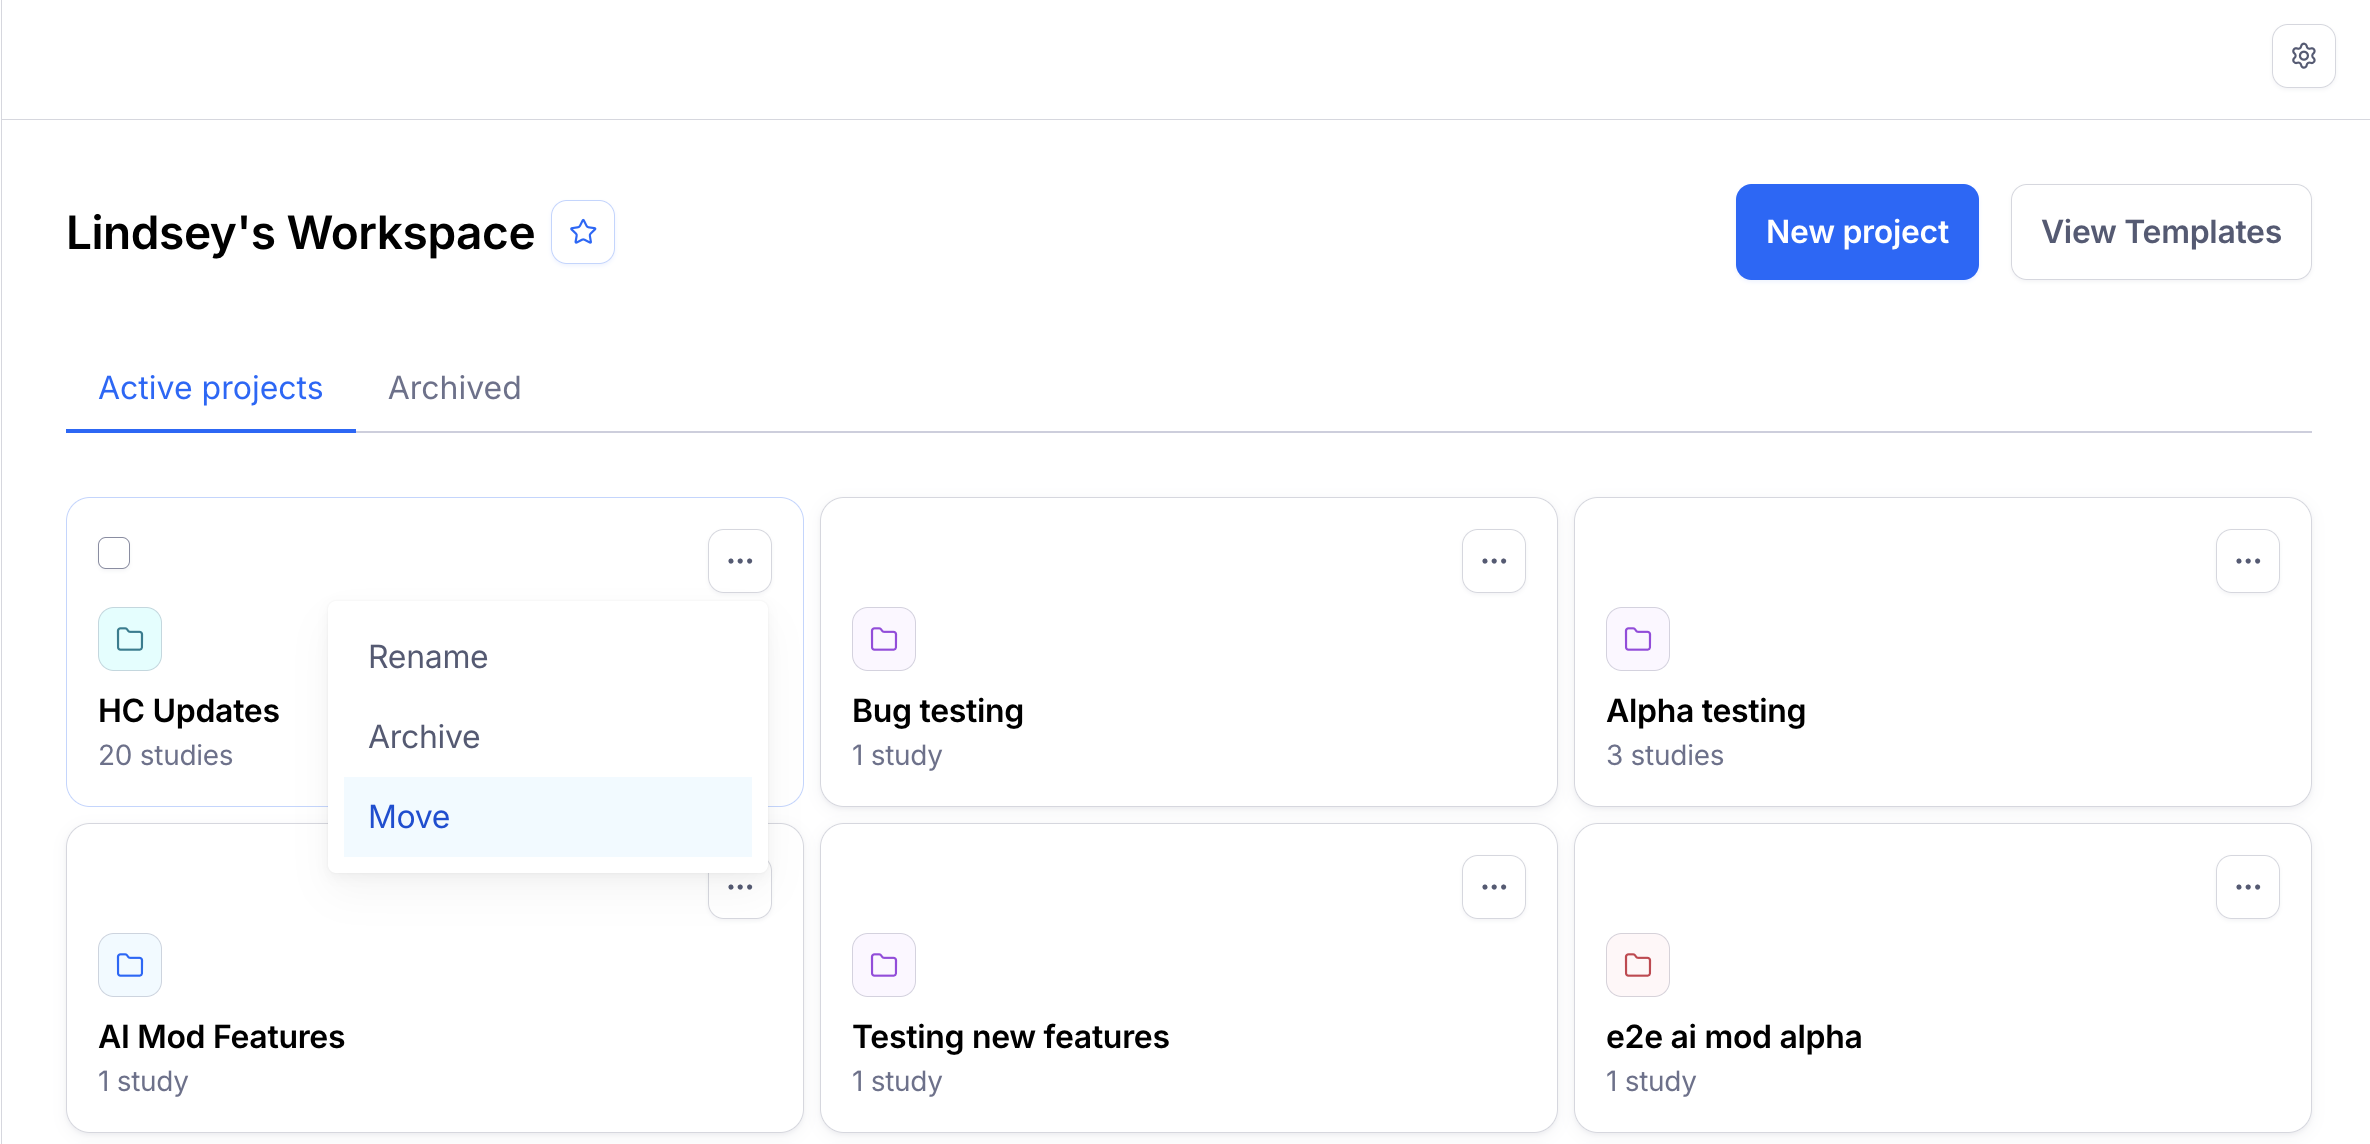Choose Archive in the context menu

[x=424, y=737]
